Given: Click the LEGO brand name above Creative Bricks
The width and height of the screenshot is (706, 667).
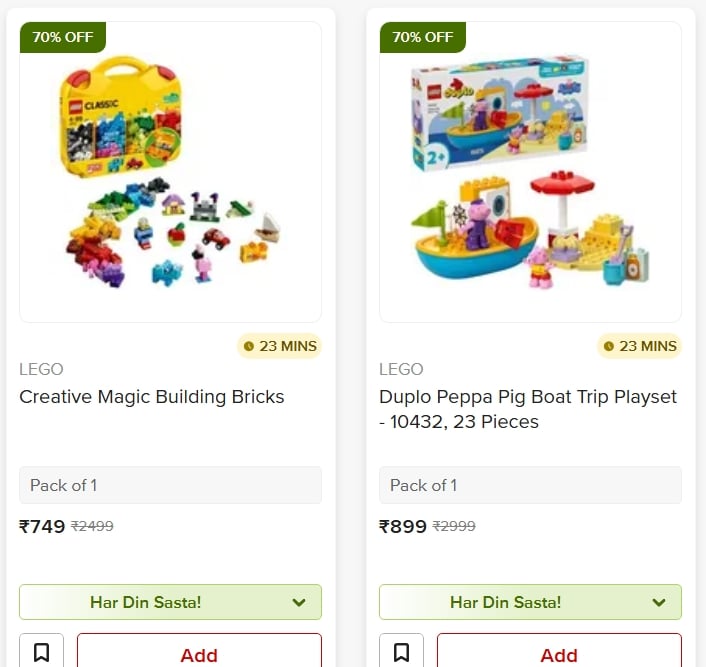Looking at the screenshot, I should click(x=41, y=369).
